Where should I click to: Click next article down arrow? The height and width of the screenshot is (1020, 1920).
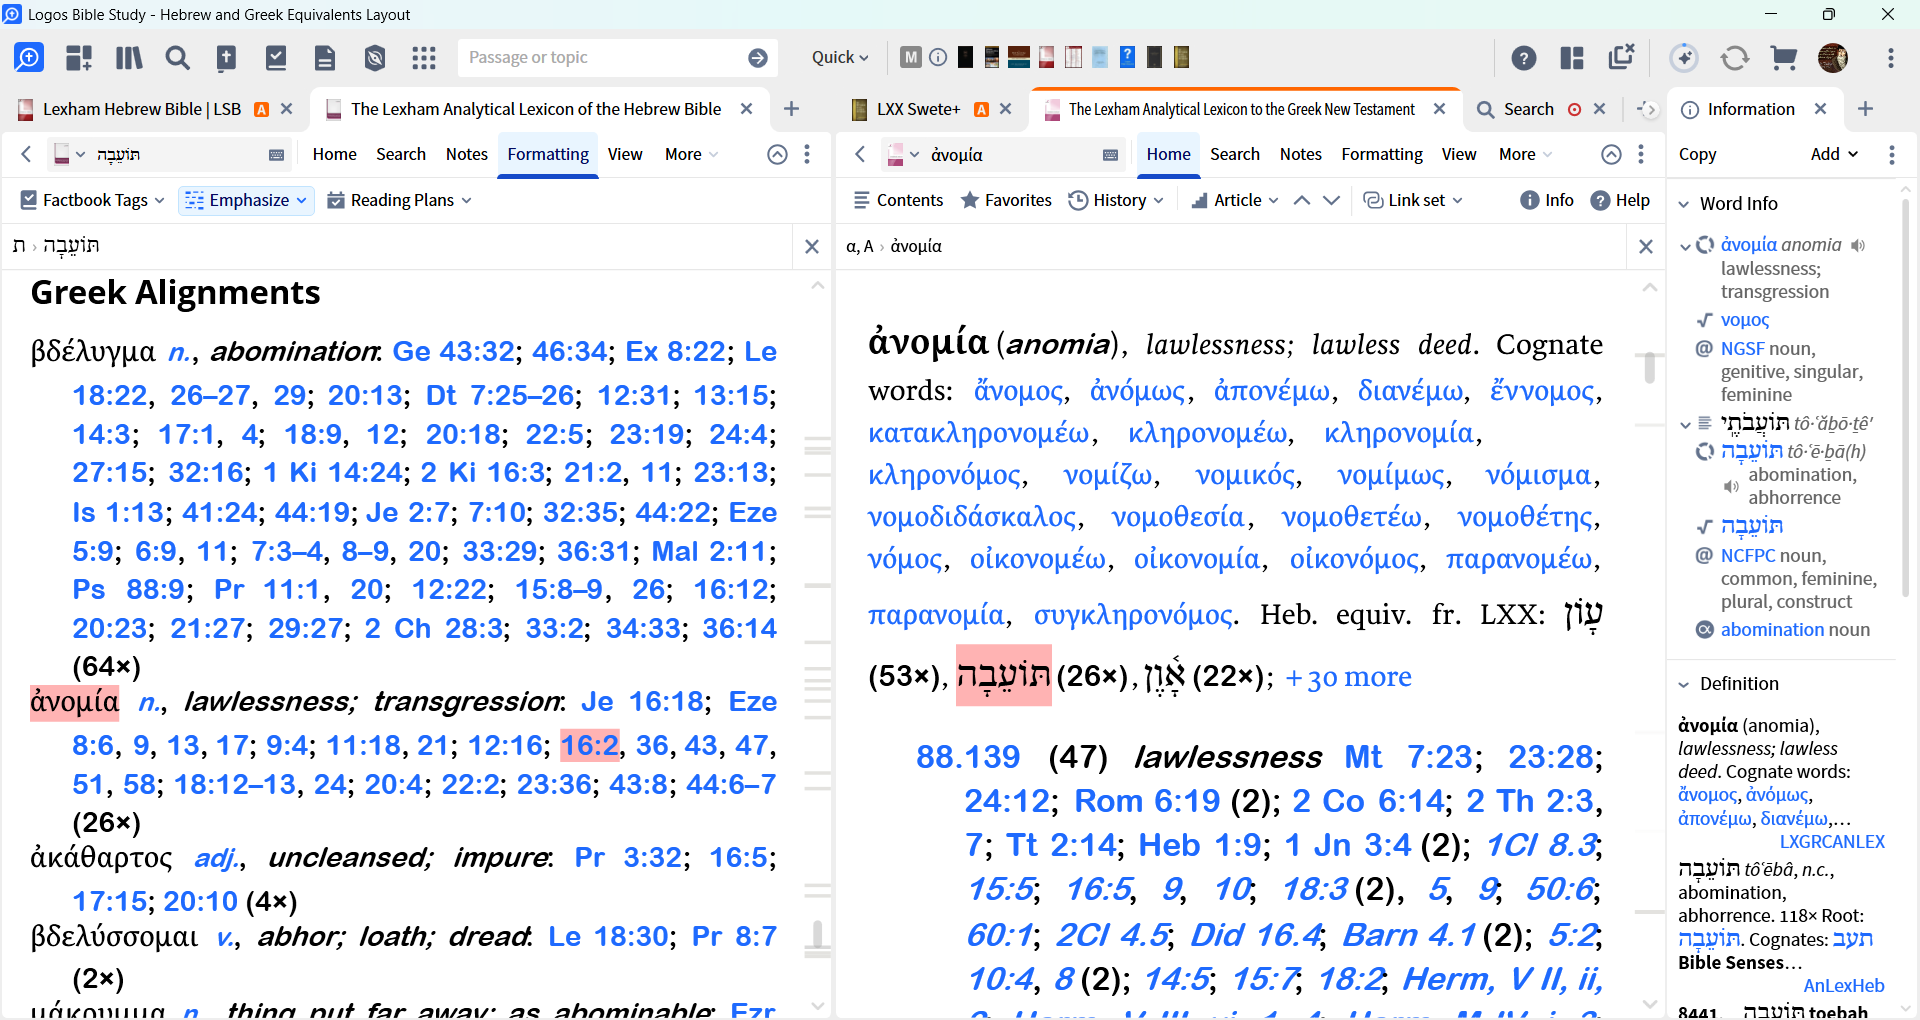[x=1331, y=200]
